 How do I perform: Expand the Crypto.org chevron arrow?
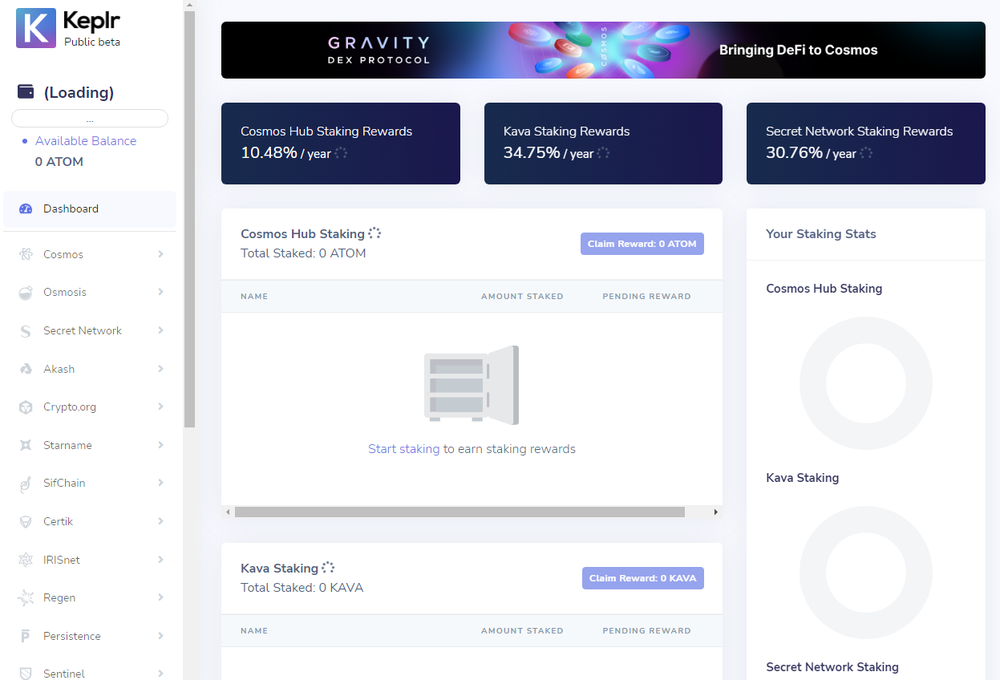[x=161, y=406]
